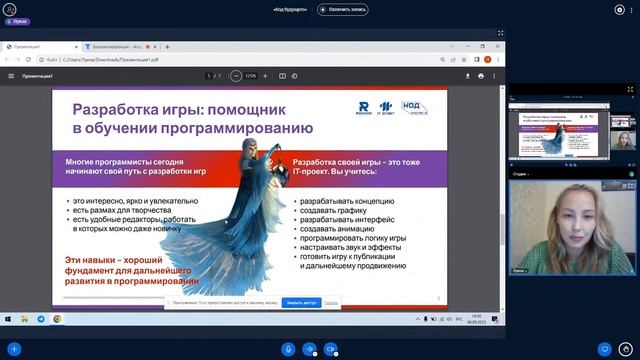Stop sharing with the blue button
640x360 pixels.
301,303
